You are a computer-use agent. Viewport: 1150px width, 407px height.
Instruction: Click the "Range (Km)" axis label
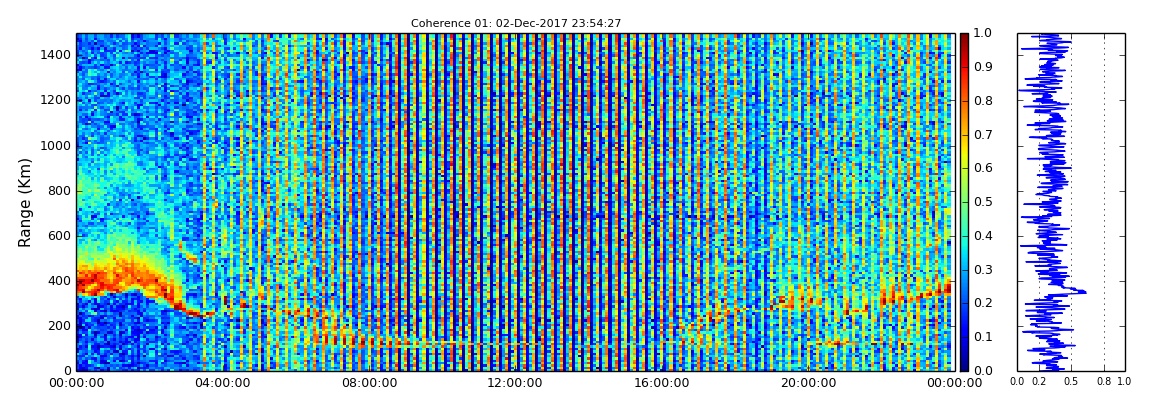coord(25,202)
